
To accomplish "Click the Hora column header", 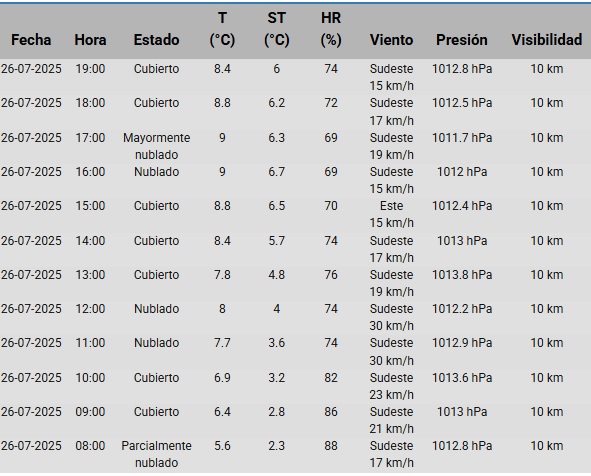I will click(90, 40).
